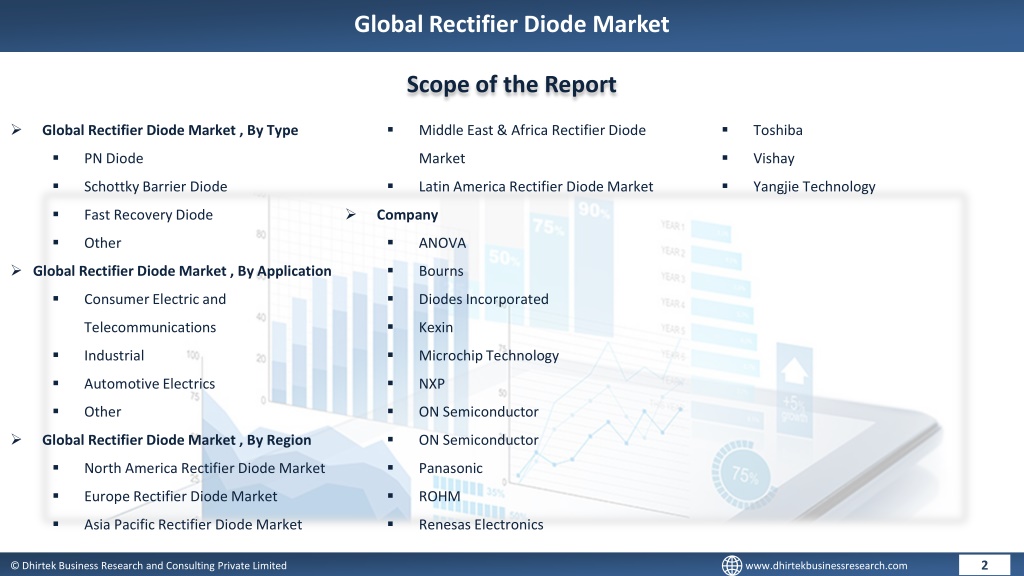Select 'ANOVA' company entry
The image size is (1024, 576).
click(442, 242)
